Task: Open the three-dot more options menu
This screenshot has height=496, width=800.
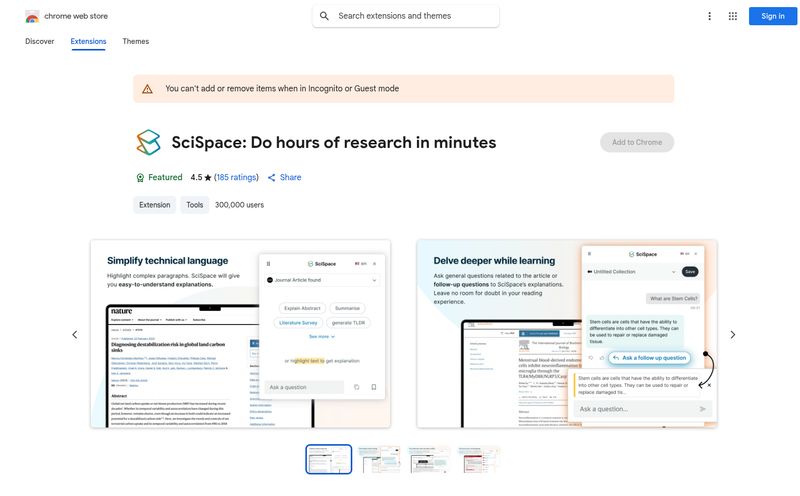Action: 709,16
